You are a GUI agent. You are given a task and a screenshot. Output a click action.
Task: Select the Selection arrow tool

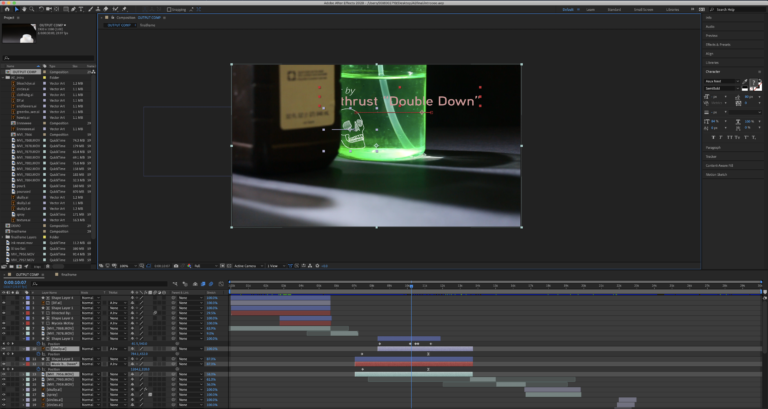tap(16, 9)
